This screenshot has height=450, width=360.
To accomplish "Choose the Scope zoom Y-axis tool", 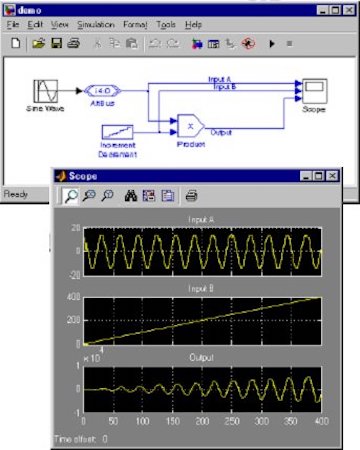I will [107, 195].
